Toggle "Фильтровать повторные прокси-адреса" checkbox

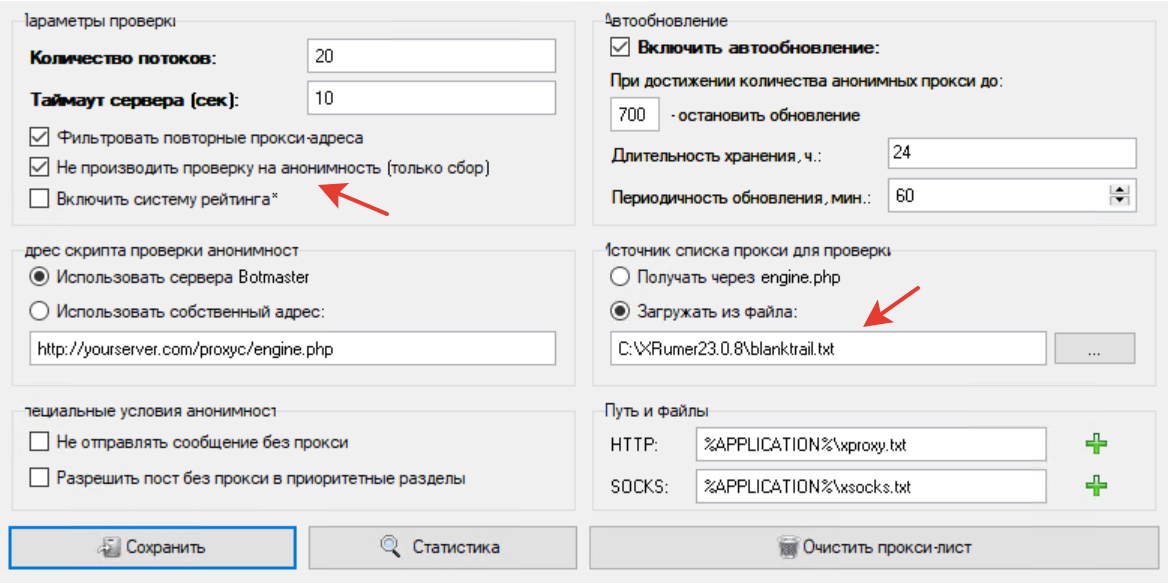pyautogui.click(x=39, y=138)
